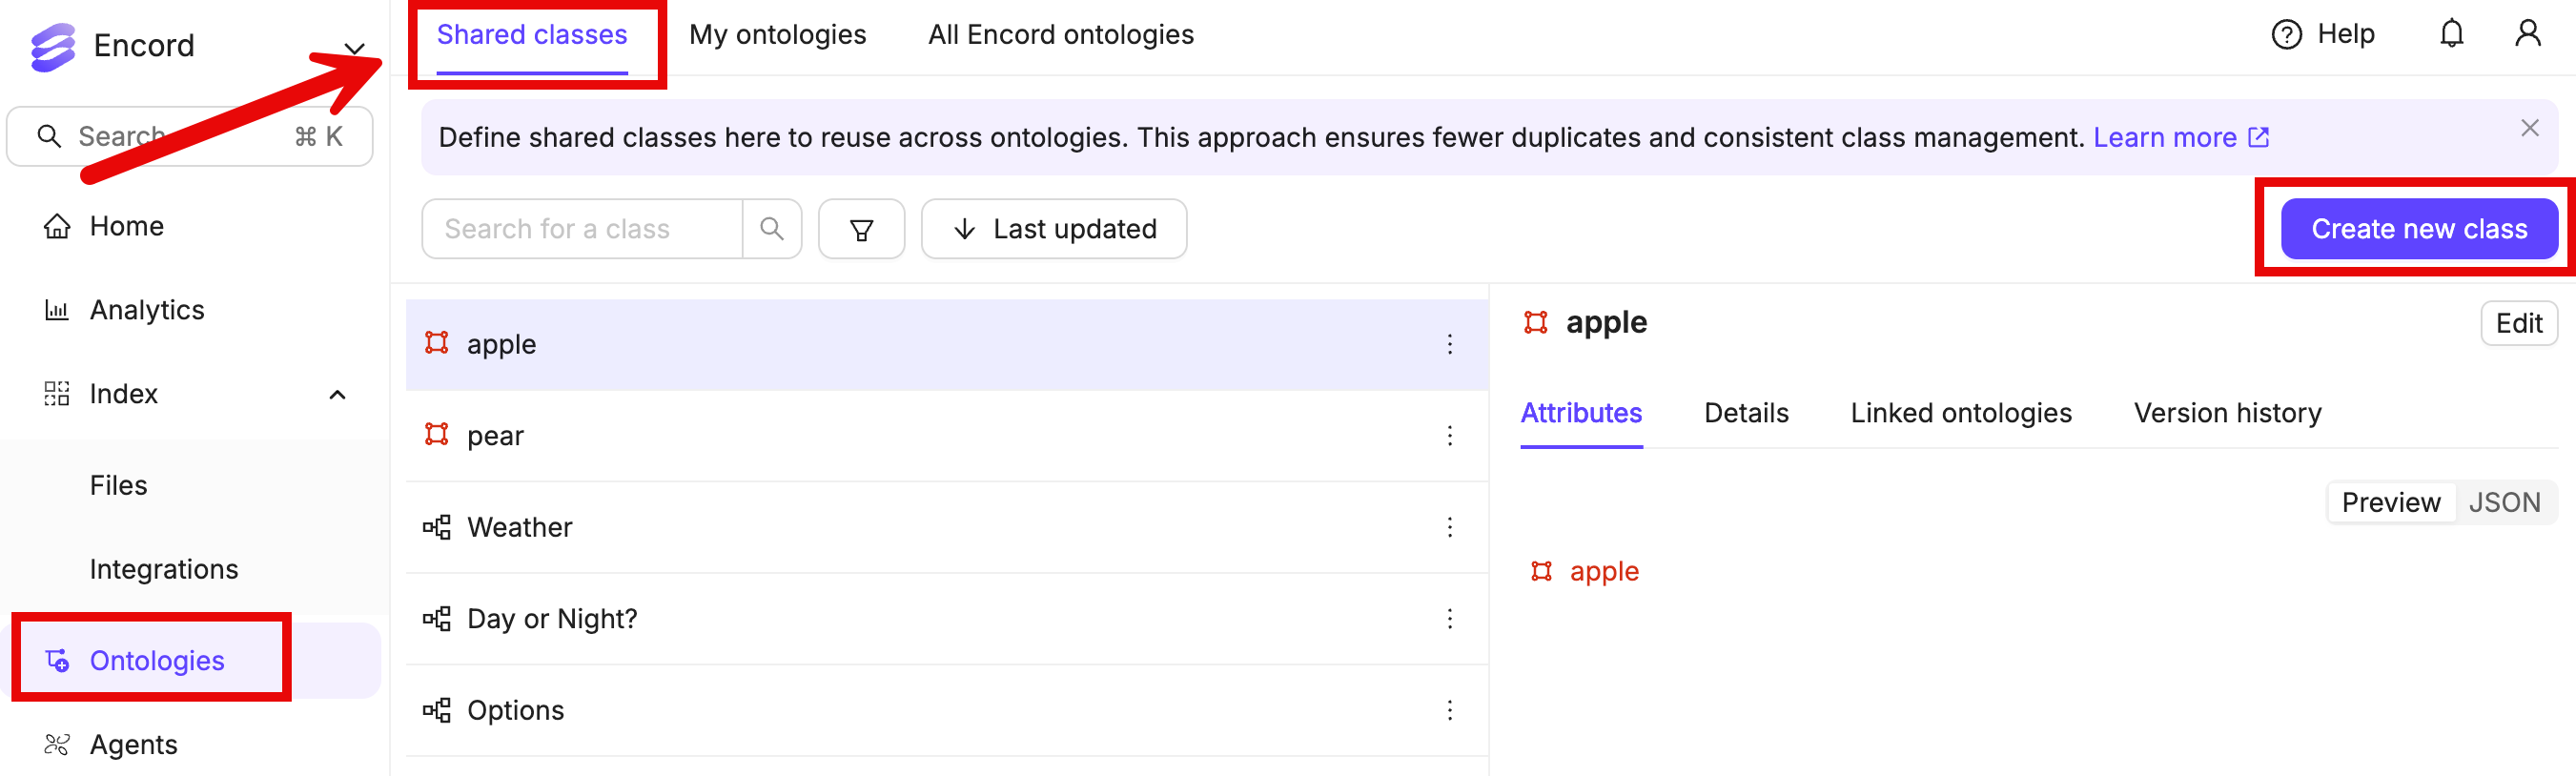
Task: Expand the Encord workspace dropdown
Action: (x=354, y=48)
